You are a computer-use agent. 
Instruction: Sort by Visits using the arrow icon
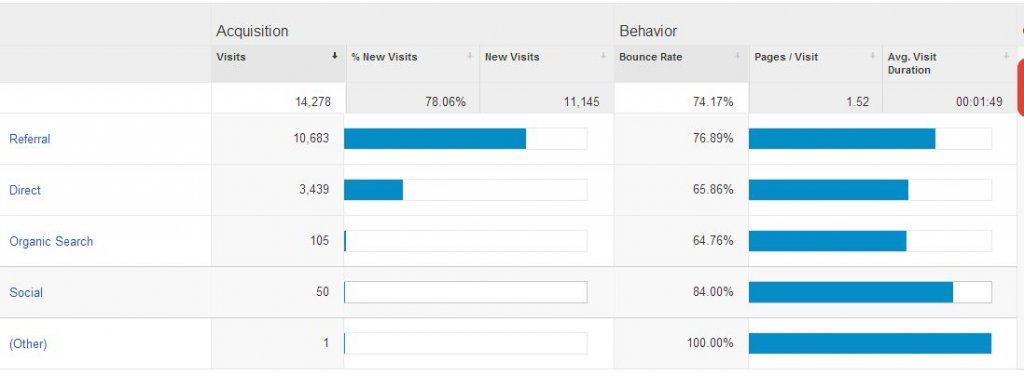click(x=334, y=56)
